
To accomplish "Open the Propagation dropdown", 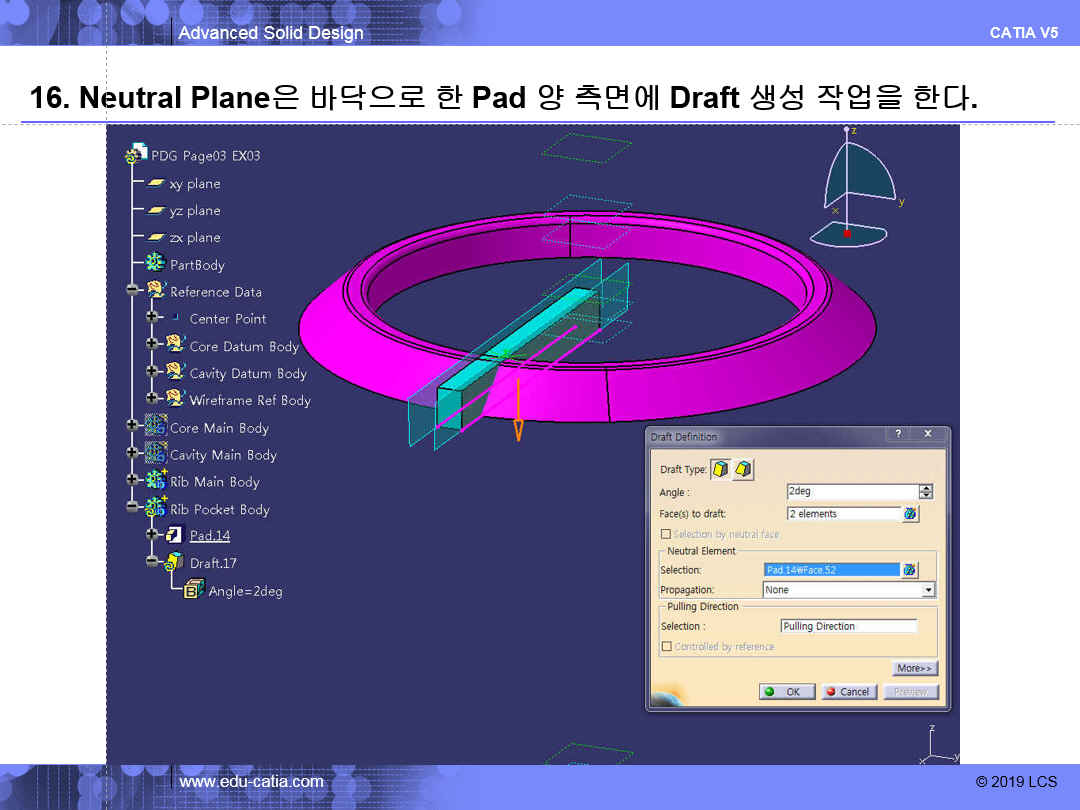I will (928, 590).
